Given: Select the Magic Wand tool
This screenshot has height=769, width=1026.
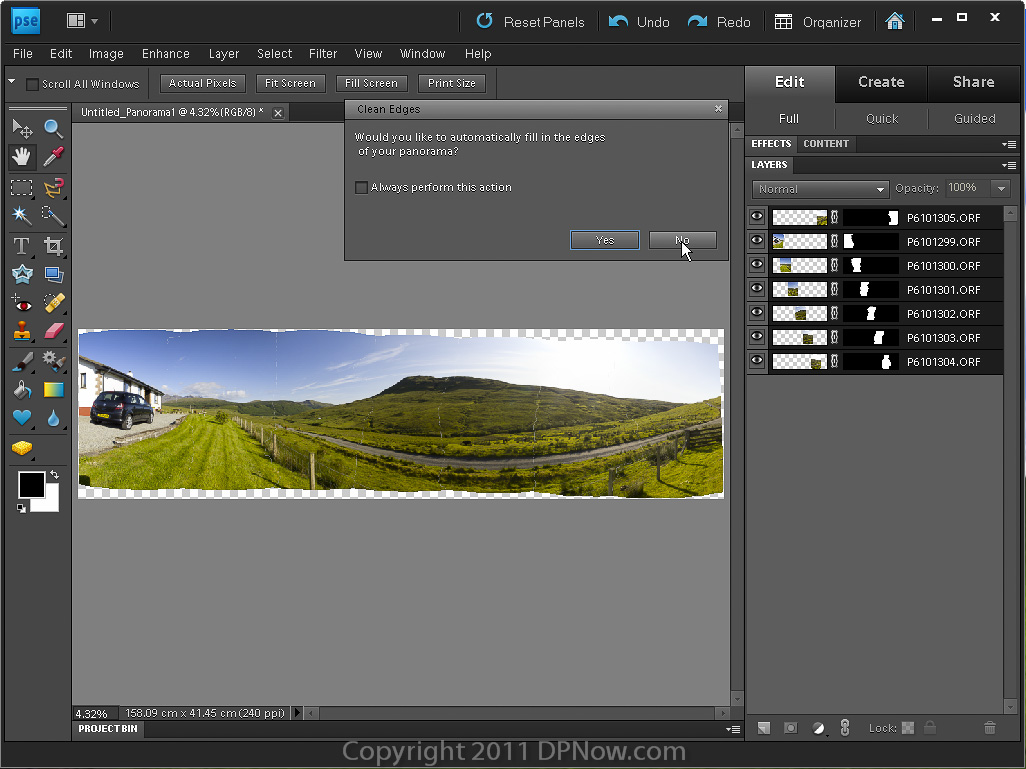Looking at the screenshot, I should (x=21, y=216).
